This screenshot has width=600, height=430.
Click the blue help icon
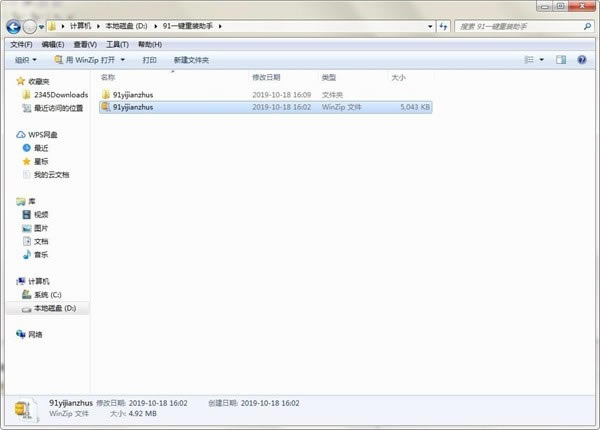(582, 60)
